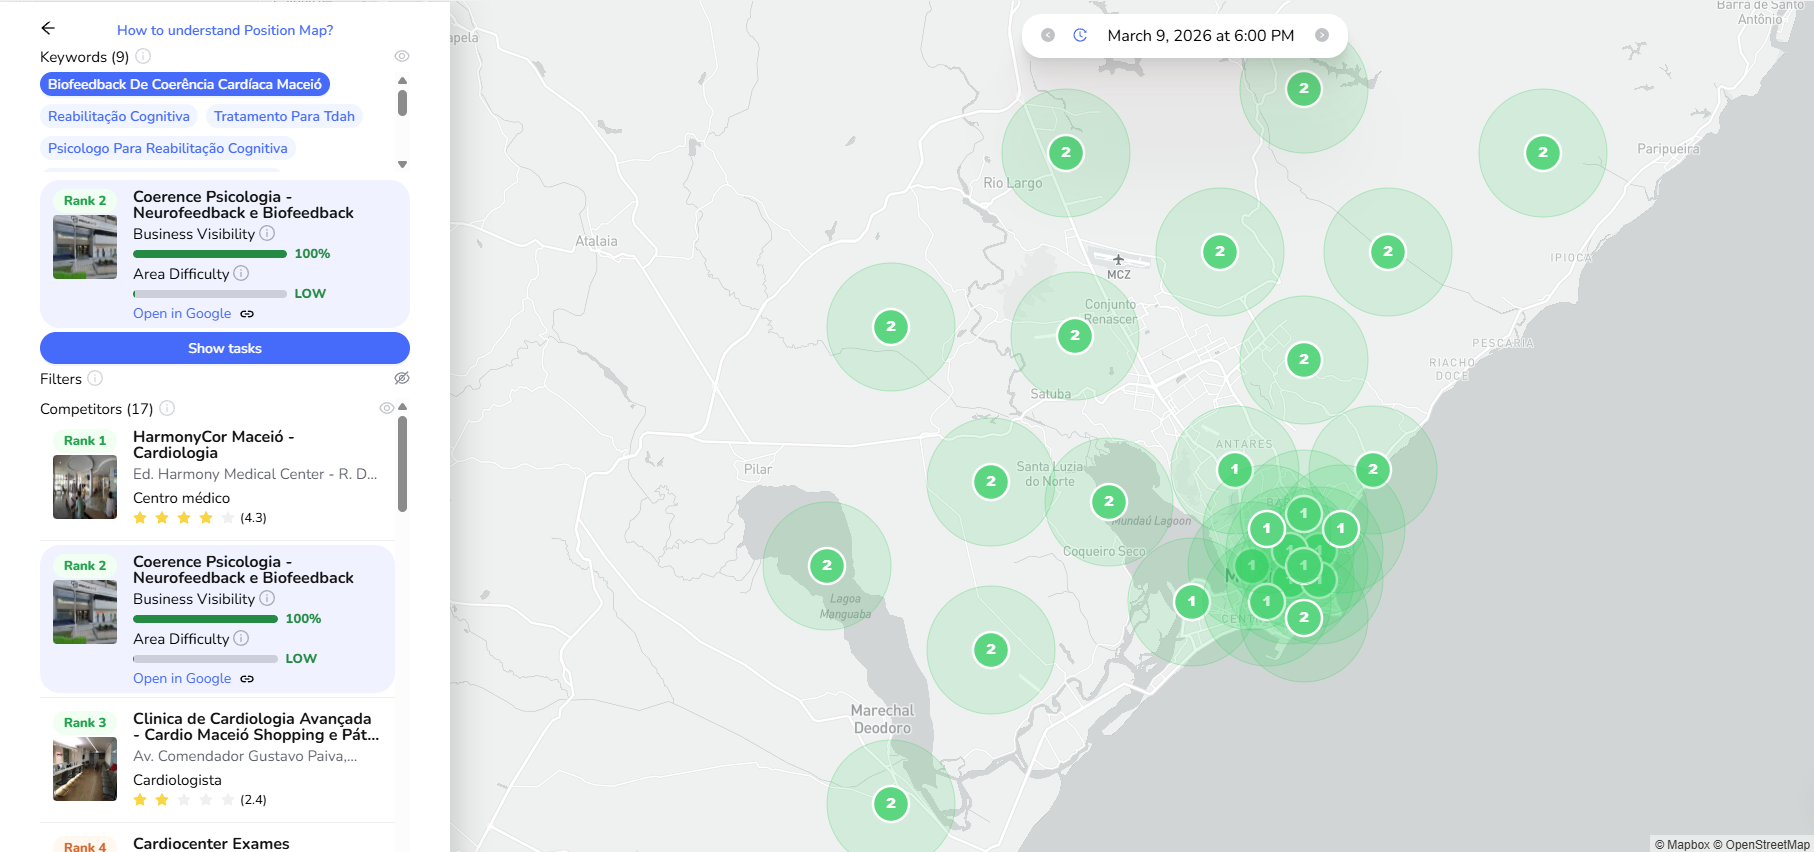This screenshot has height=852, width=1814.
Task: Toggle Filters hidden-eye icon
Action: [402, 378]
